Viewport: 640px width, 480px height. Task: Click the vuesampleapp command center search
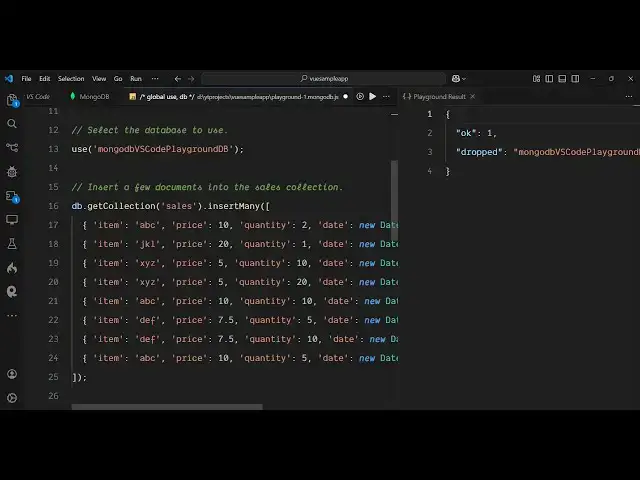[324, 78]
